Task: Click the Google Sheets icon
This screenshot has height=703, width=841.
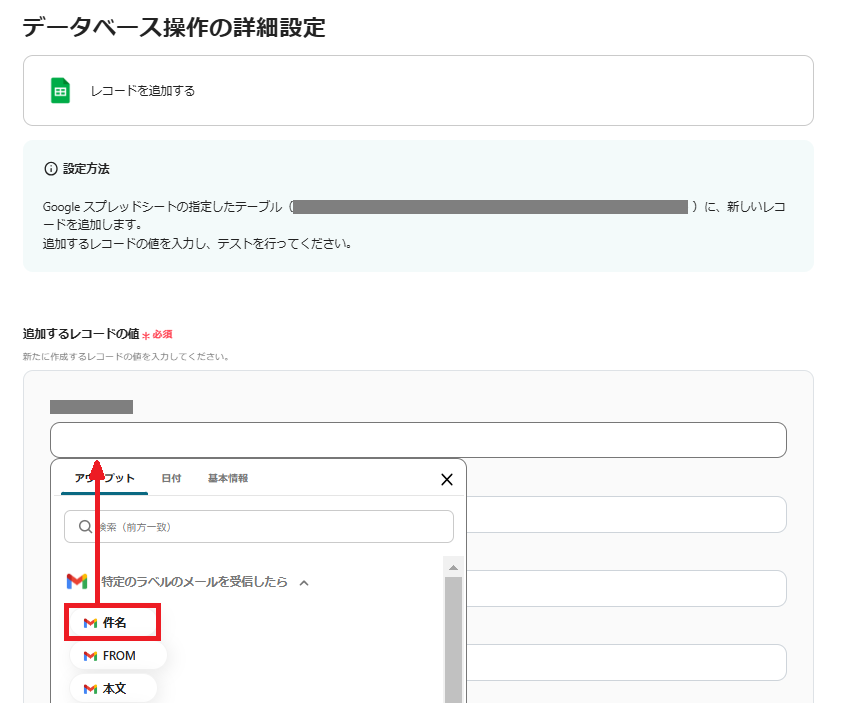Action: [x=60, y=91]
